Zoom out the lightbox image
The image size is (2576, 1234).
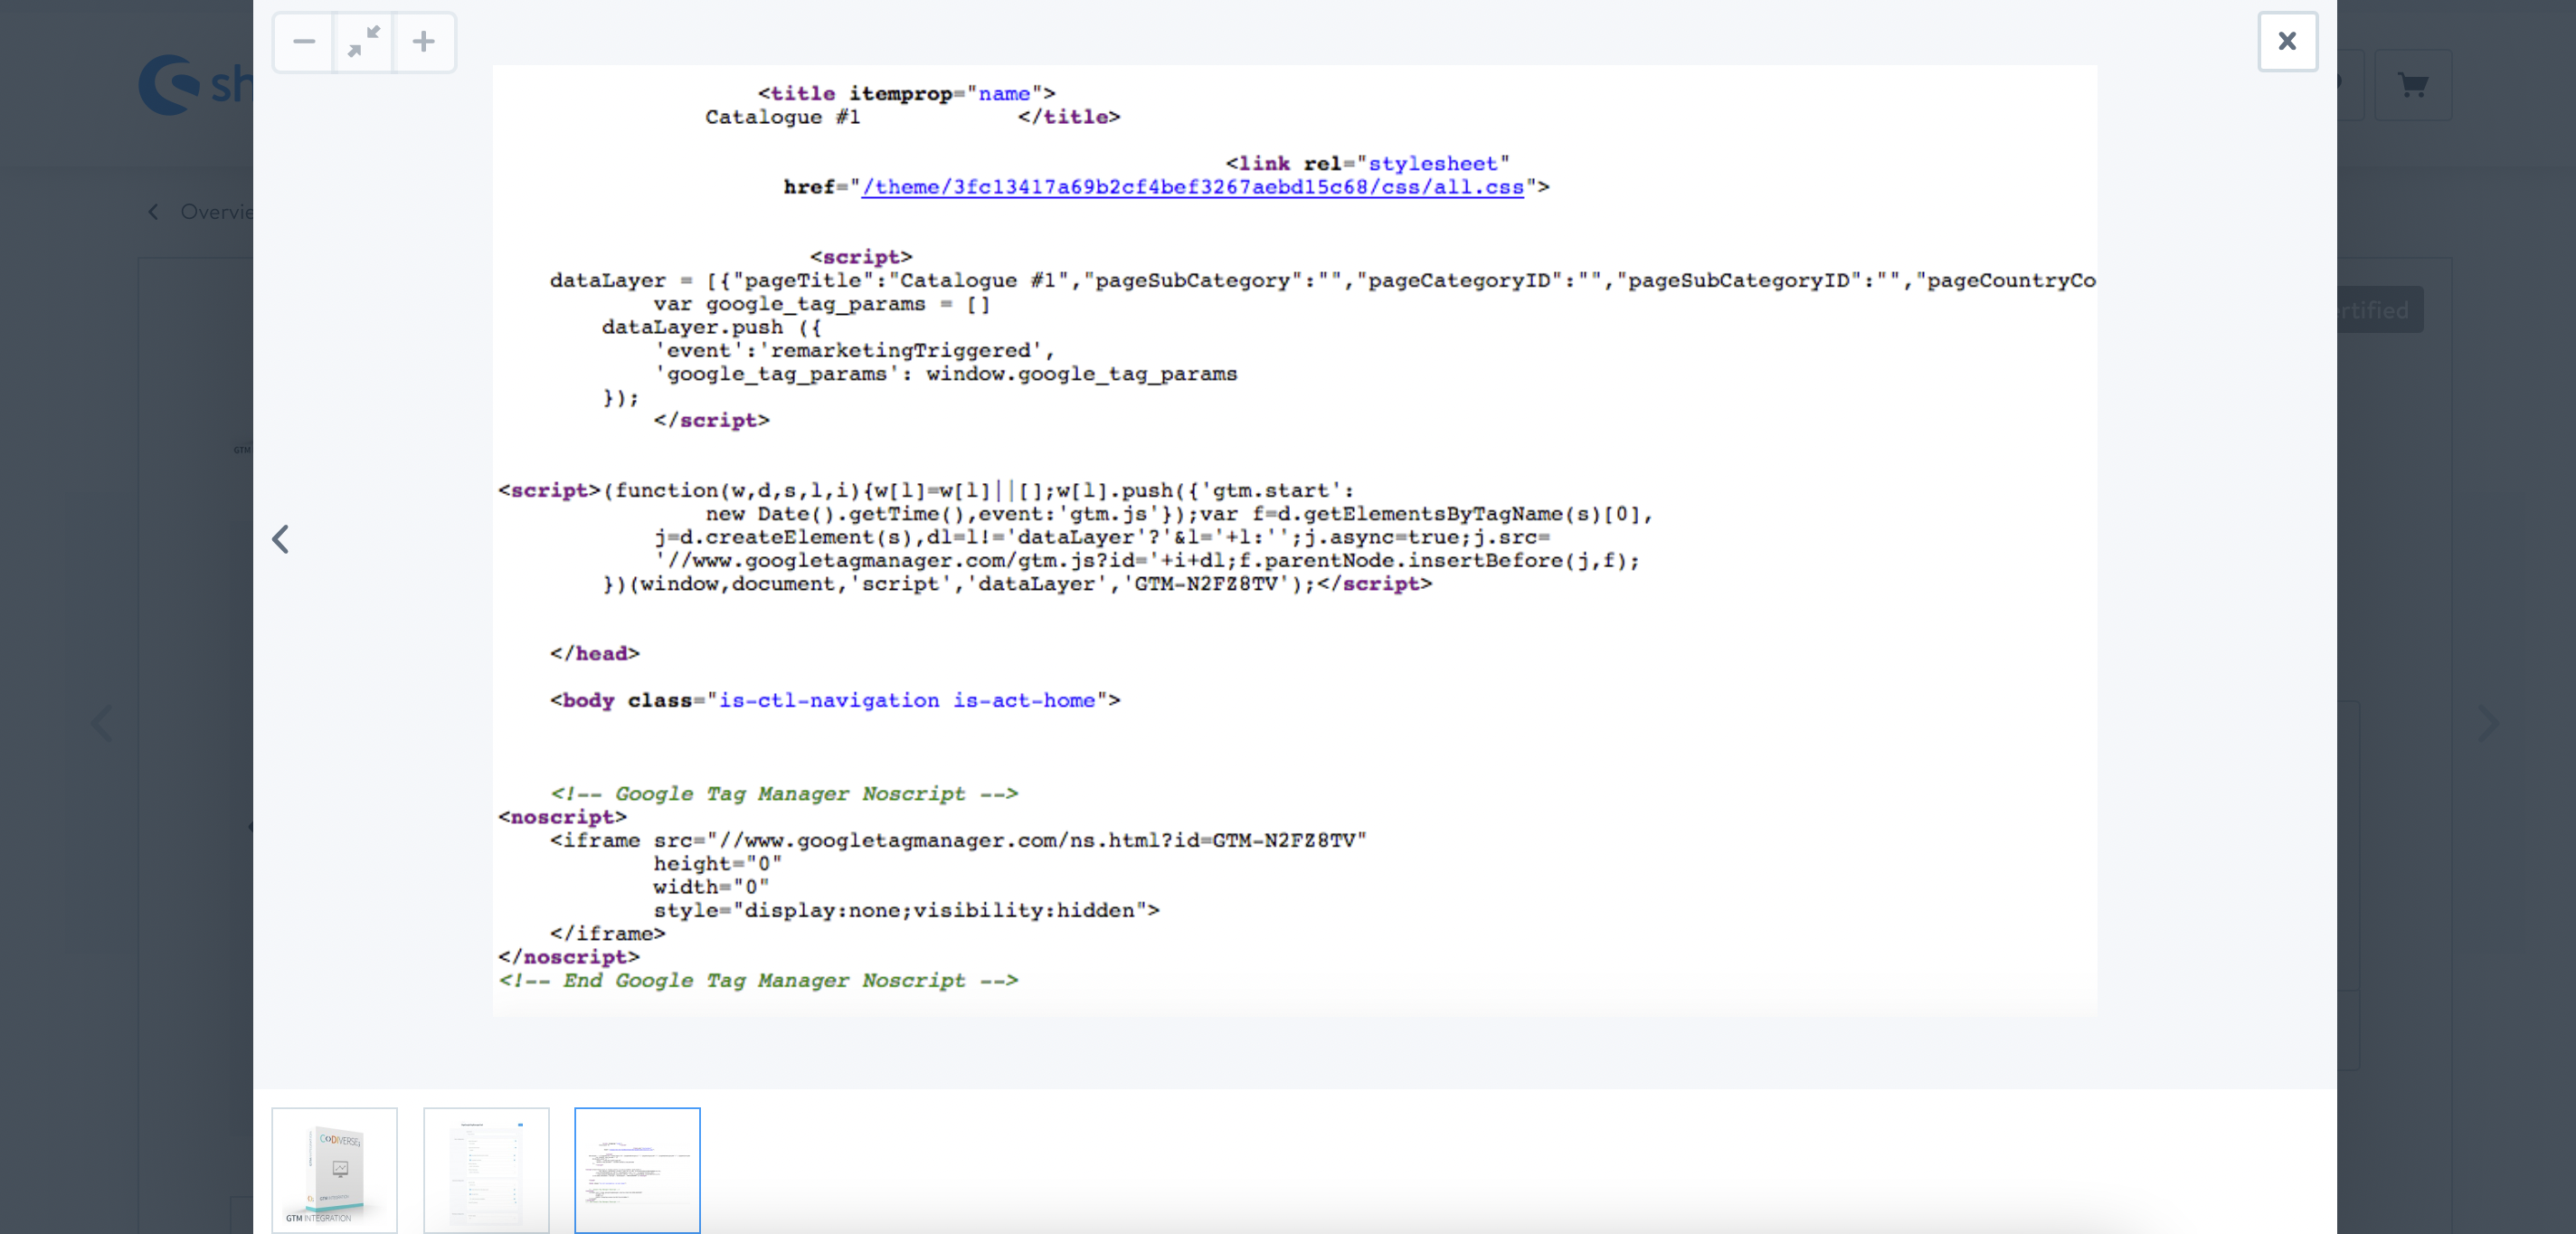pos(304,42)
